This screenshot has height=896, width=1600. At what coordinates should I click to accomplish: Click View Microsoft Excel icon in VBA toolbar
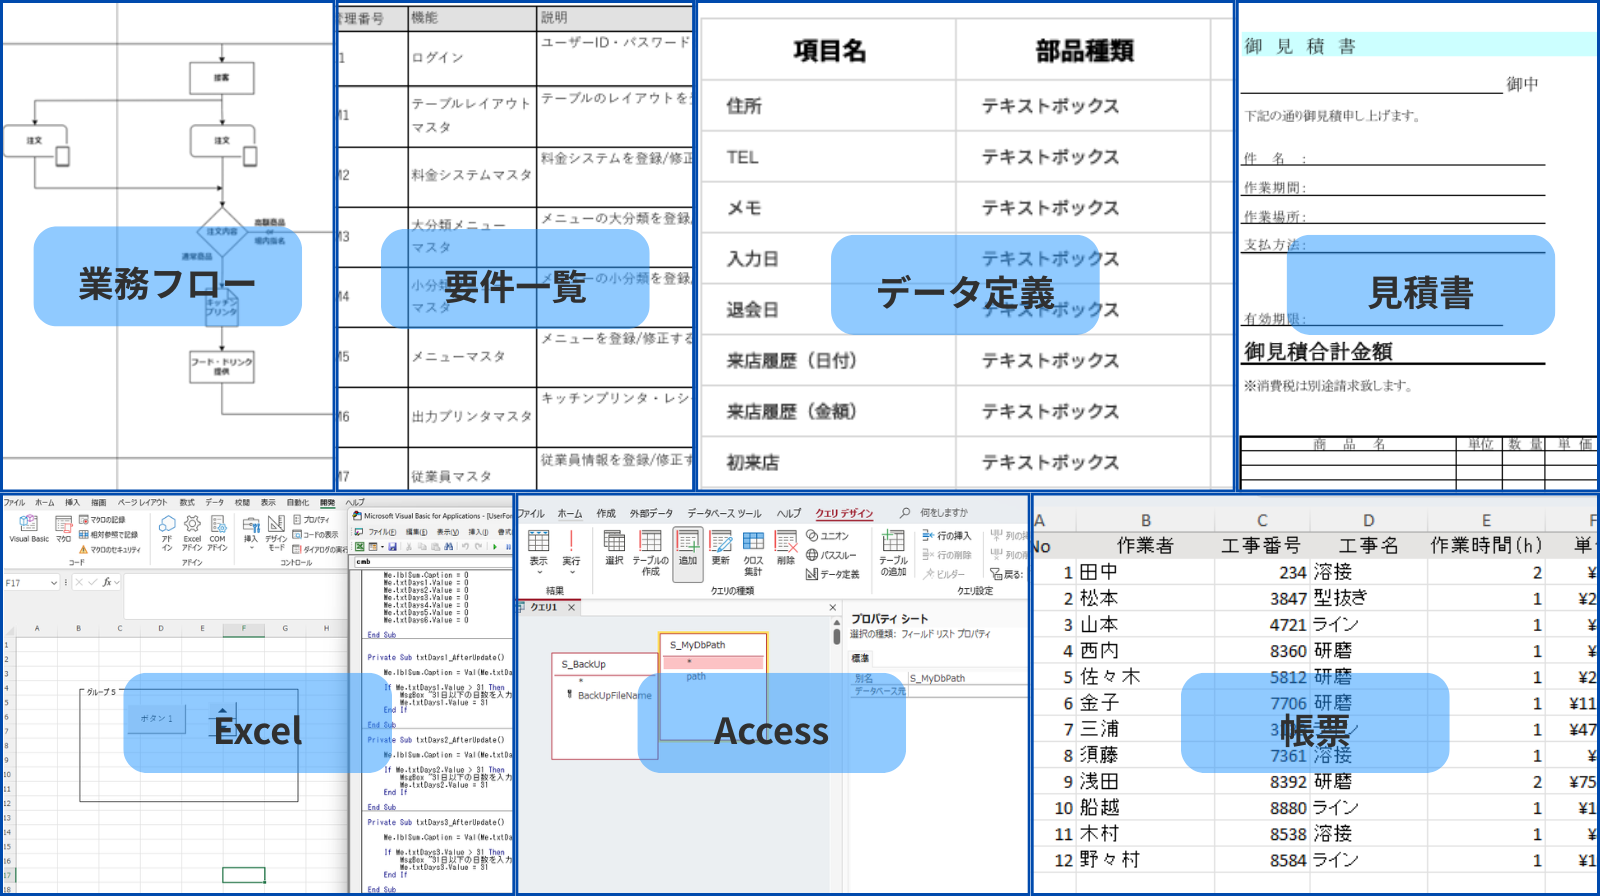(359, 547)
